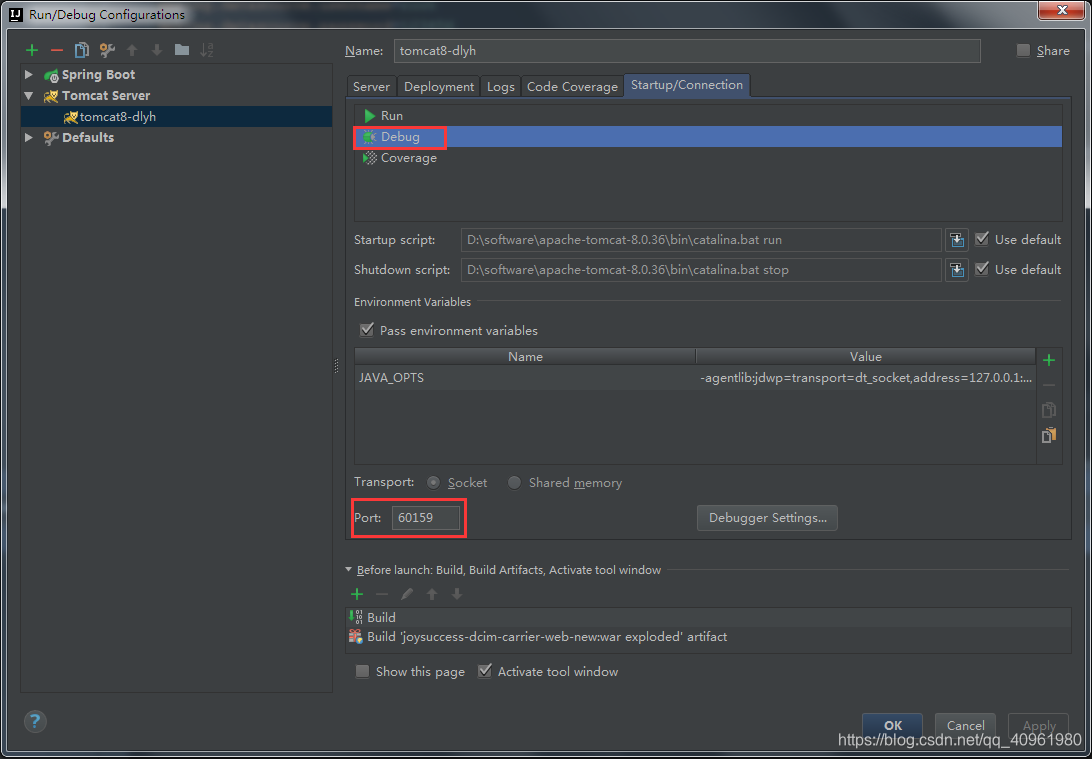Open the browse icon beside Shutdown script
Screen dimensions: 1092x759
point(957,269)
